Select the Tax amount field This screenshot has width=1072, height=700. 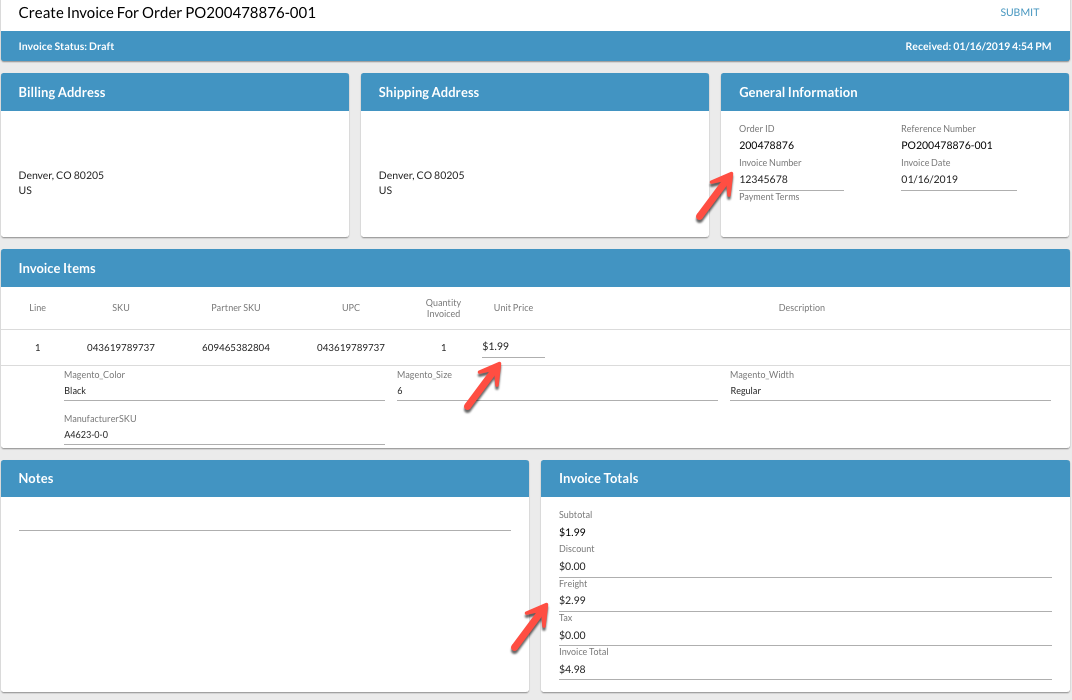coord(804,636)
